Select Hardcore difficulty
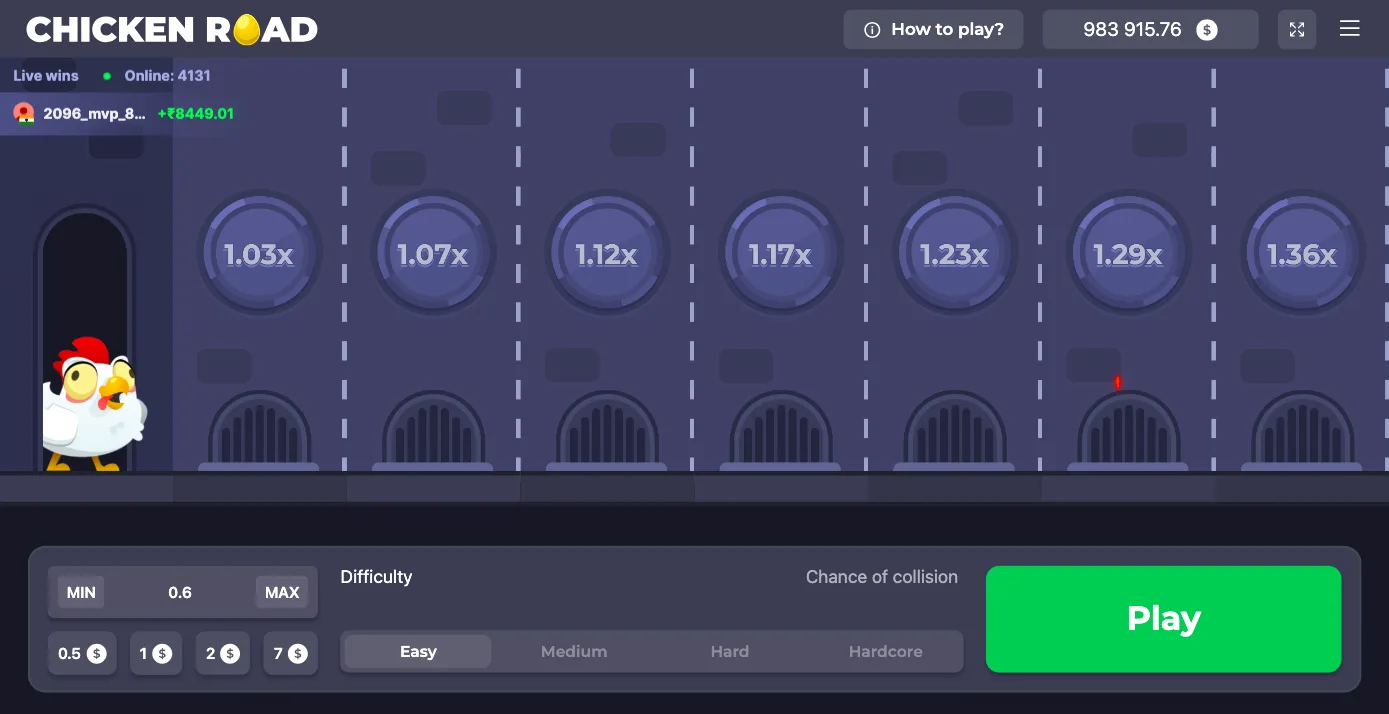This screenshot has height=714, width=1389. point(886,652)
